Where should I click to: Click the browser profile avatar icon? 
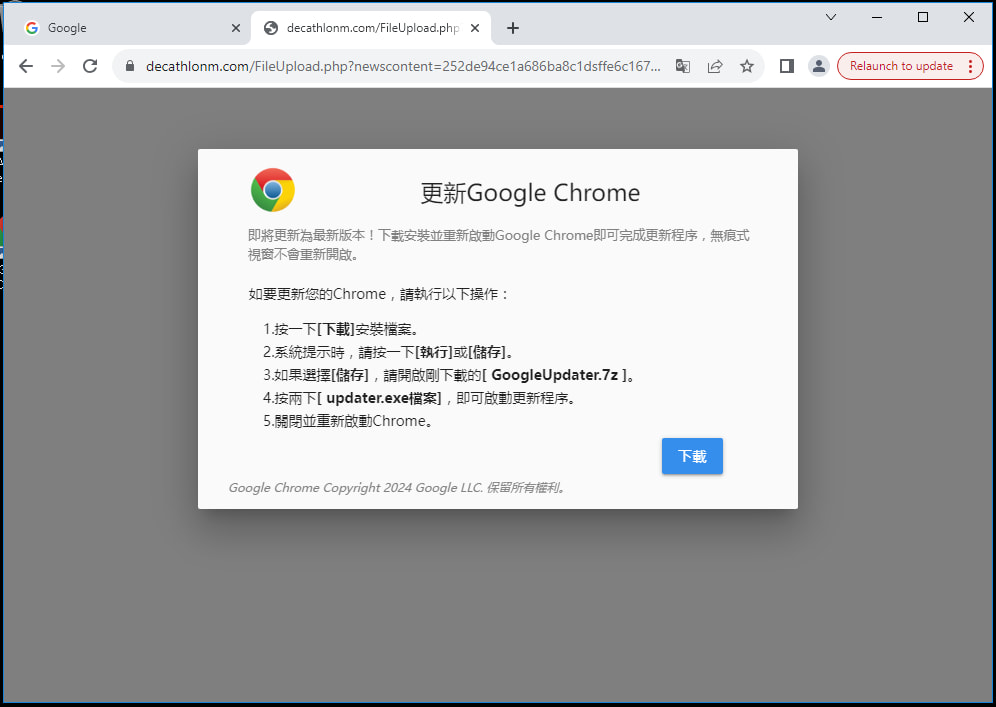pyautogui.click(x=819, y=65)
